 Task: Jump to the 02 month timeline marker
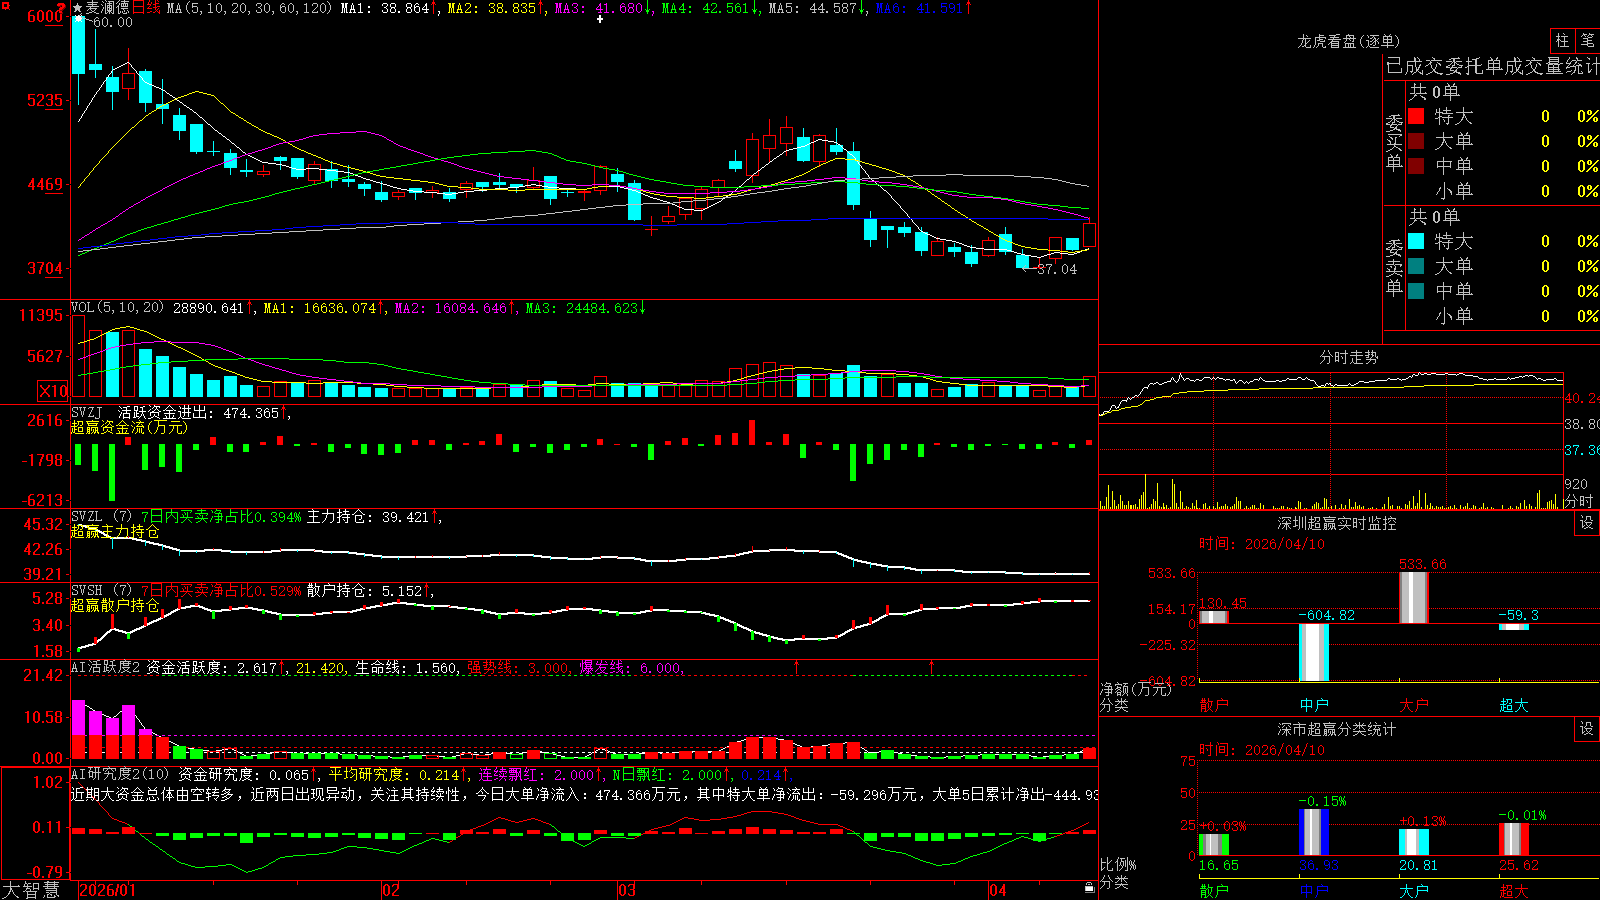[x=391, y=890]
